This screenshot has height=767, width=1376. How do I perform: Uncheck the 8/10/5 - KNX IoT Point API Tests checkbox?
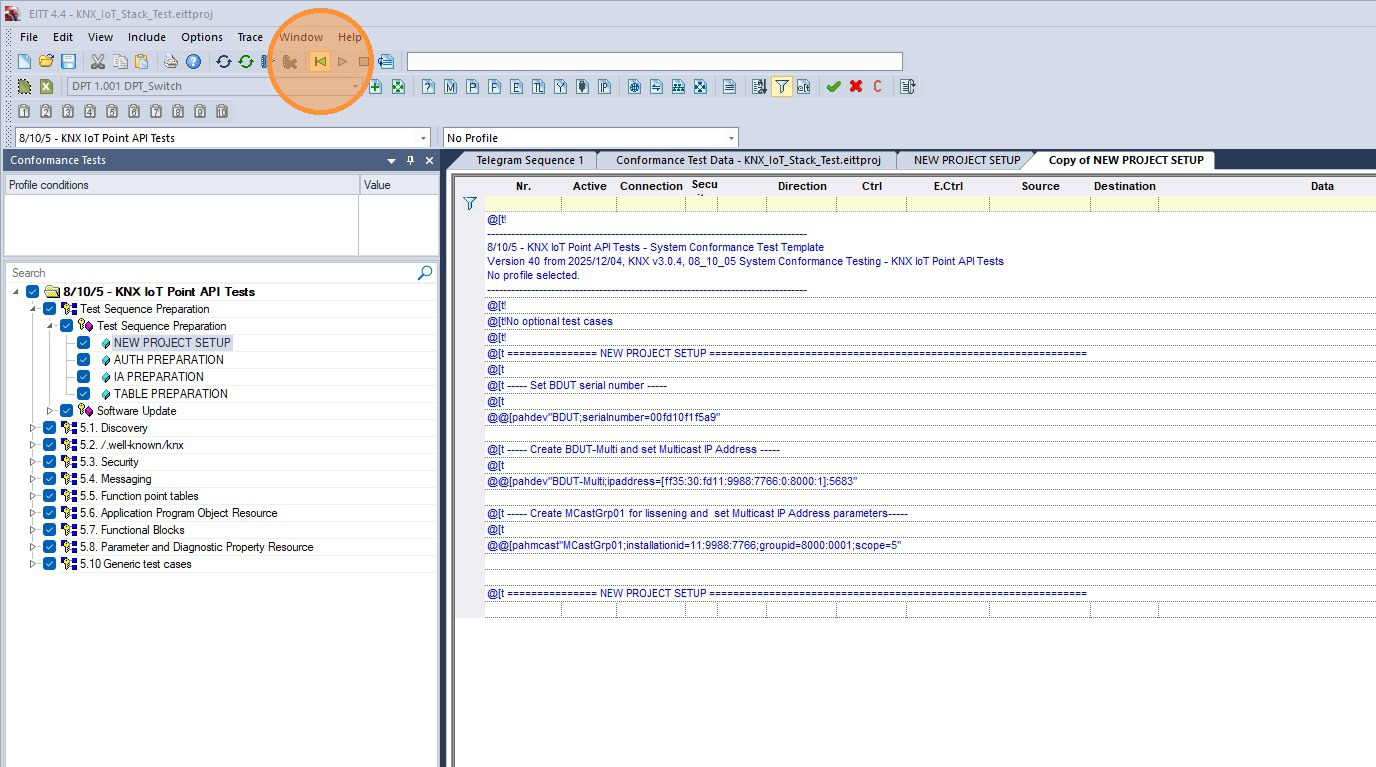[33, 292]
